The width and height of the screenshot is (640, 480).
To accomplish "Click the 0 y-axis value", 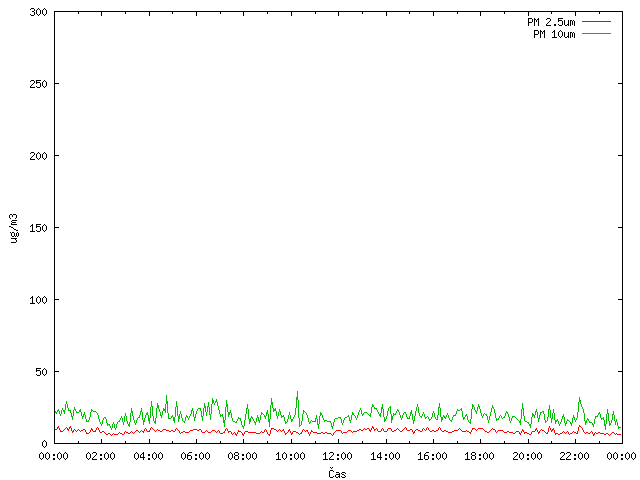I will point(44,444).
